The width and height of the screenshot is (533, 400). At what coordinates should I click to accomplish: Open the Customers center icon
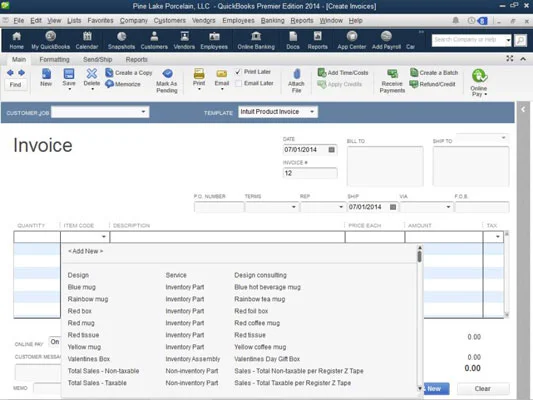[x=154, y=40]
